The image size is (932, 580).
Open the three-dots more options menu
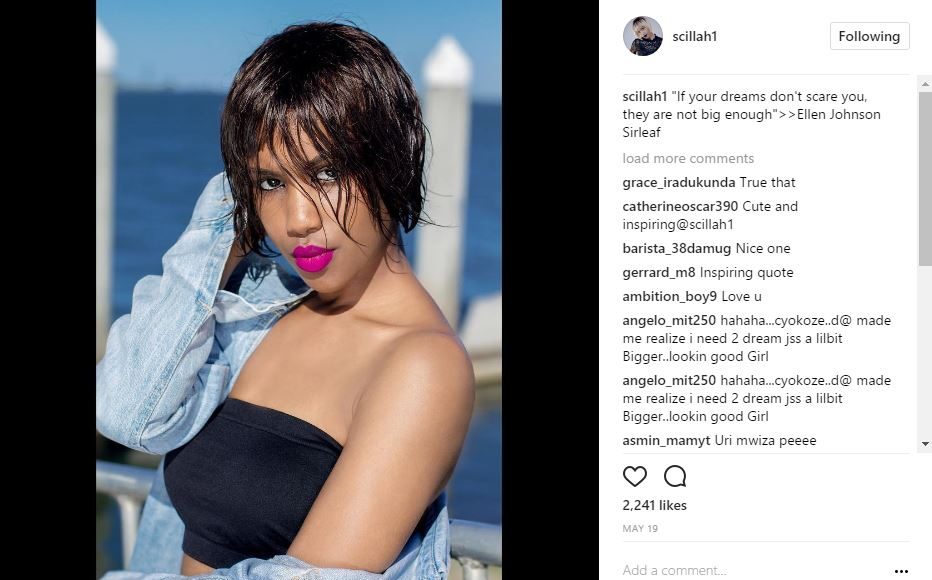click(901, 571)
